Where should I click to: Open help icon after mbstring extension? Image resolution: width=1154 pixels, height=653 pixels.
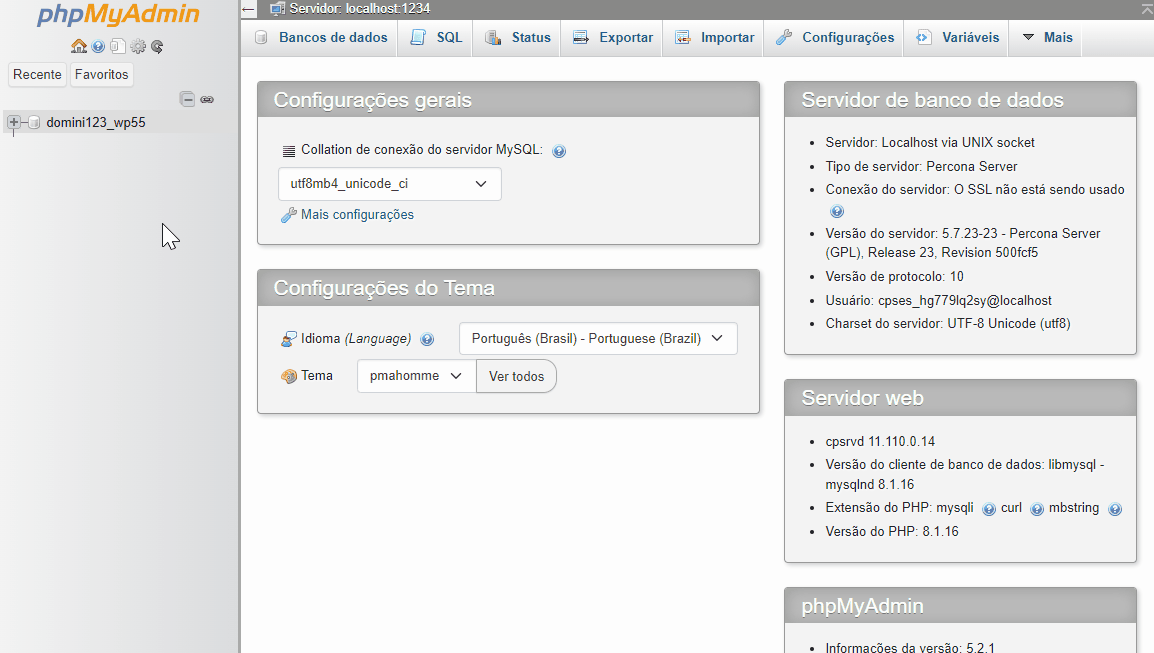click(x=1115, y=509)
